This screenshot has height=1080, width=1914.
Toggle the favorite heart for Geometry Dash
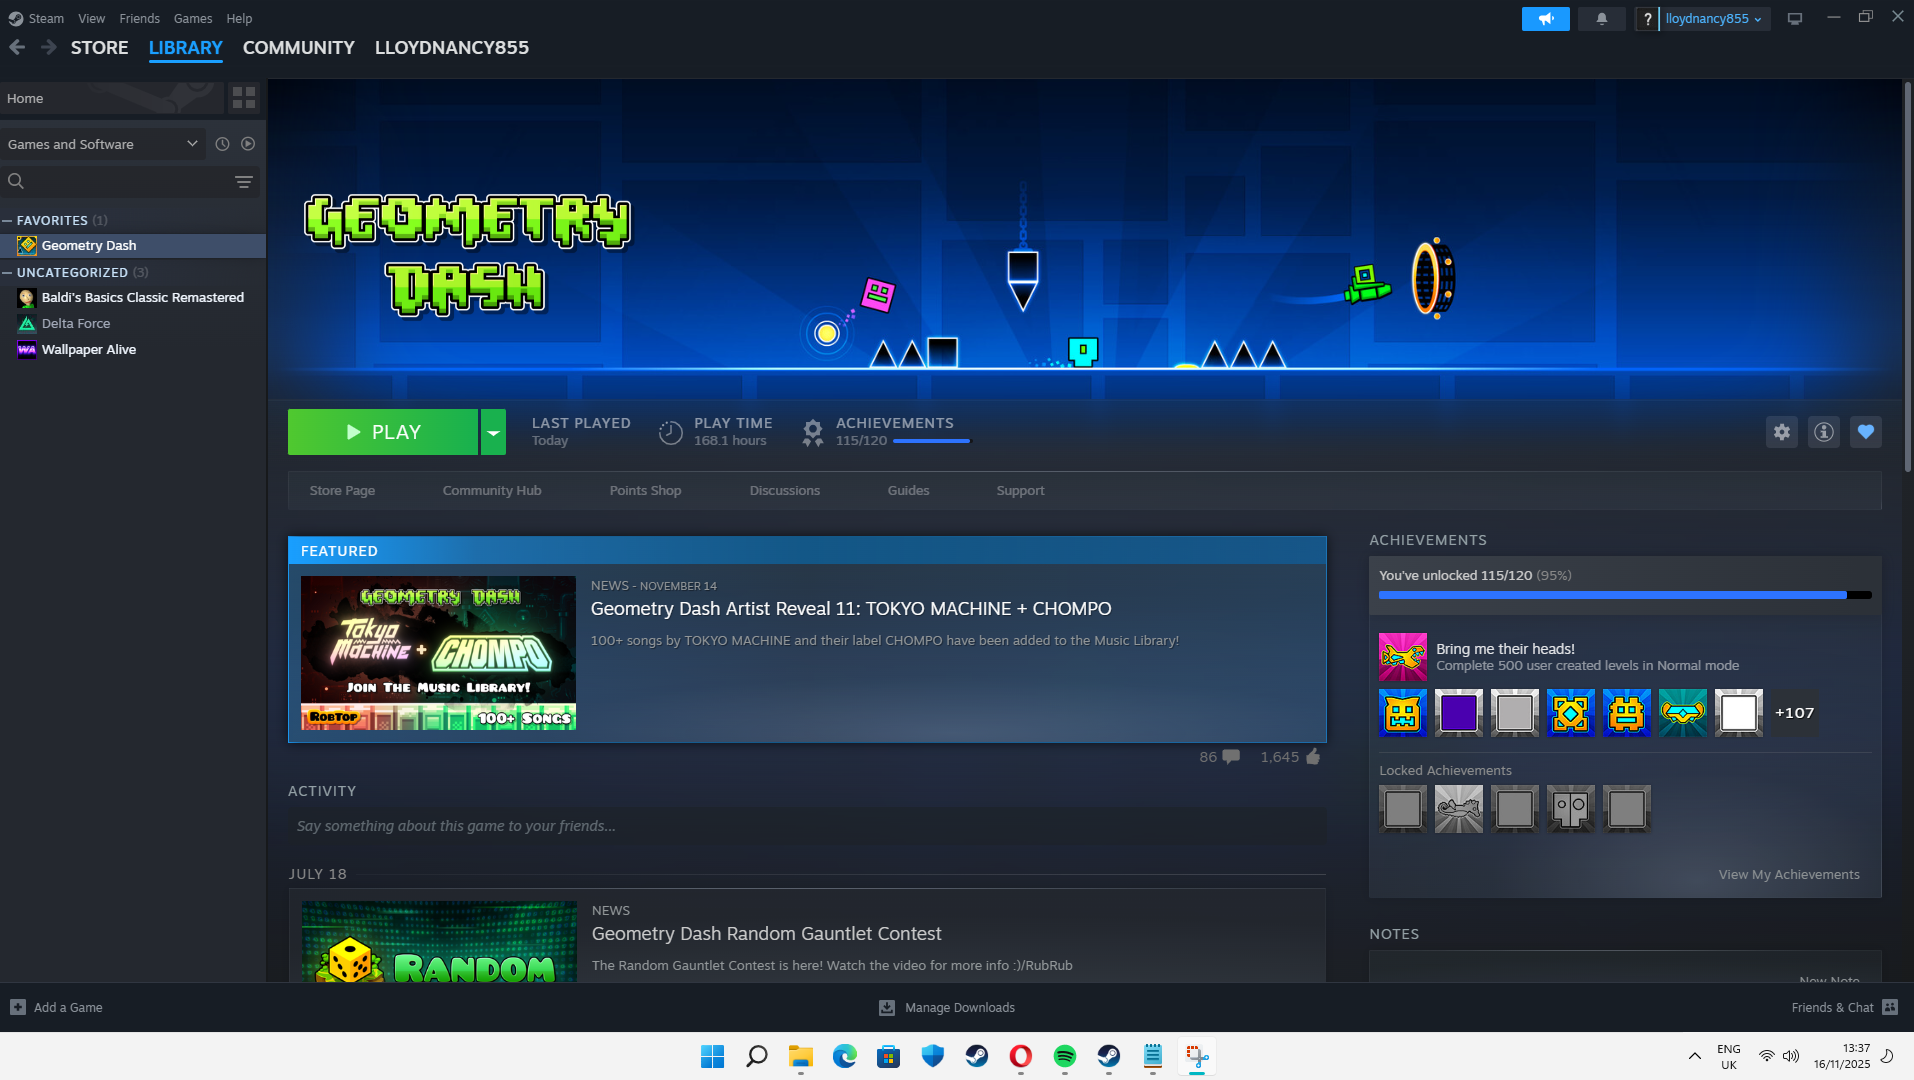click(1866, 431)
